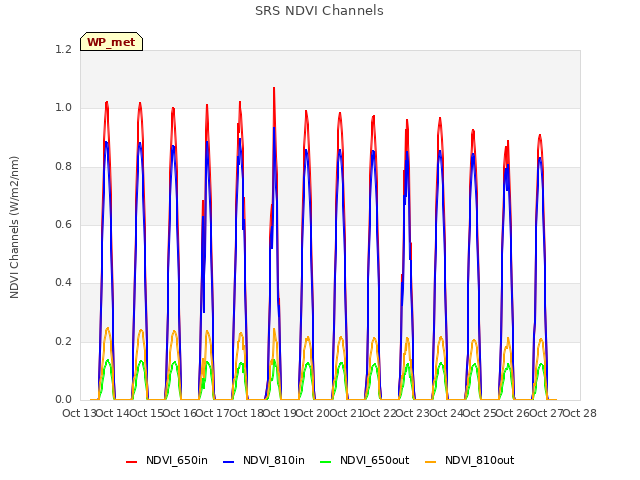Viewport: 640px width, 480px height.
Task: Click the blue NDVI_810in legend swatch
Action: coord(229,462)
